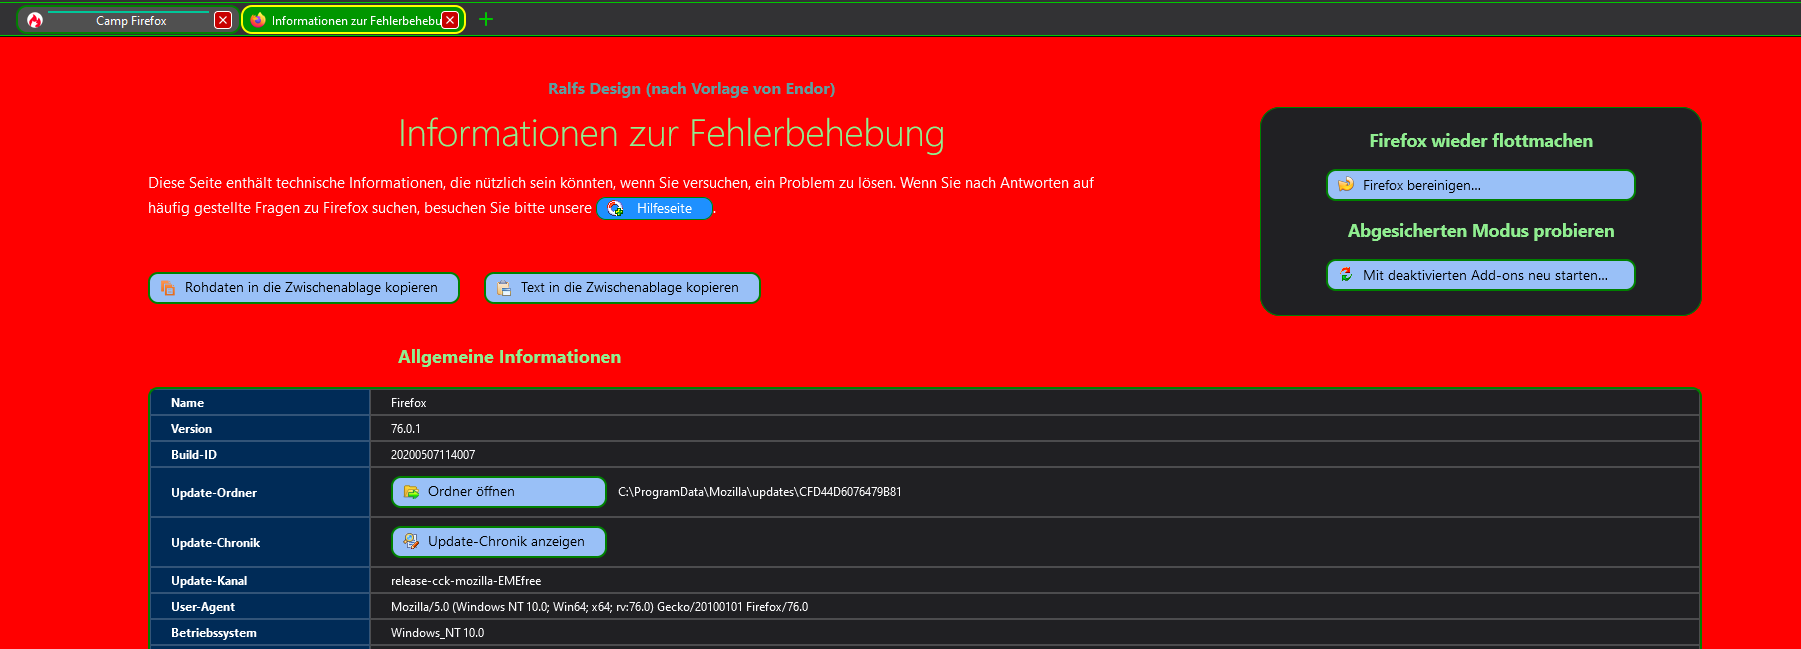The height and width of the screenshot is (649, 1801).
Task: Open the Hilfeseite link
Action: pyautogui.click(x=655, y=208)
